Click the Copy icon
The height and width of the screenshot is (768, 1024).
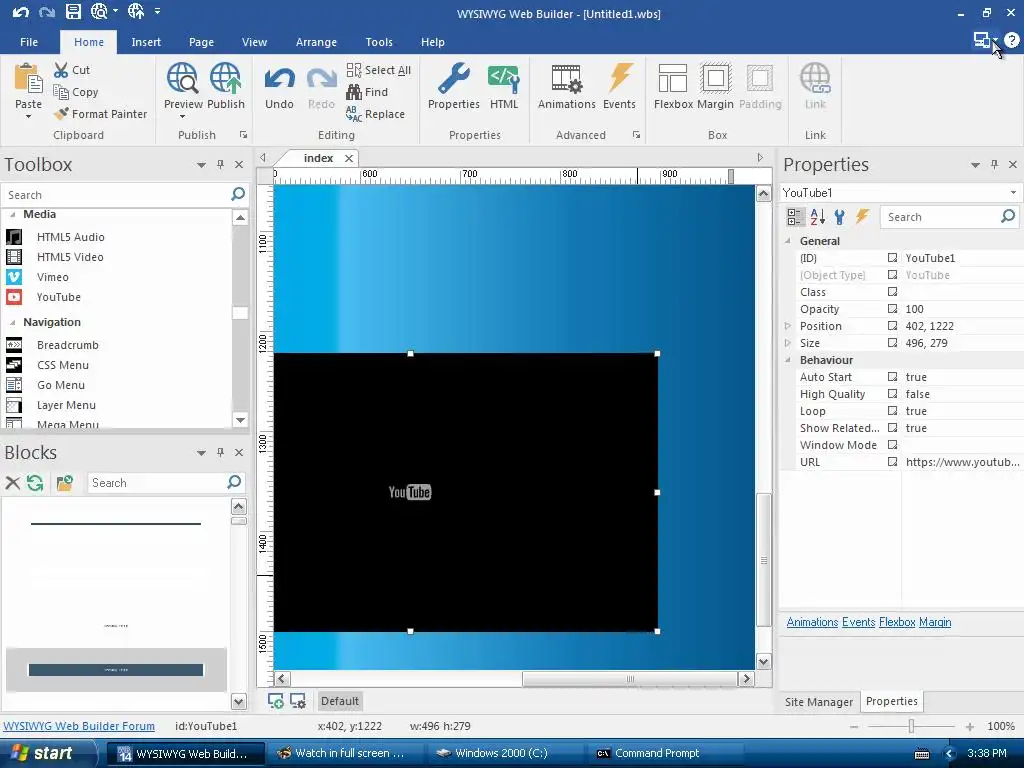61,92
